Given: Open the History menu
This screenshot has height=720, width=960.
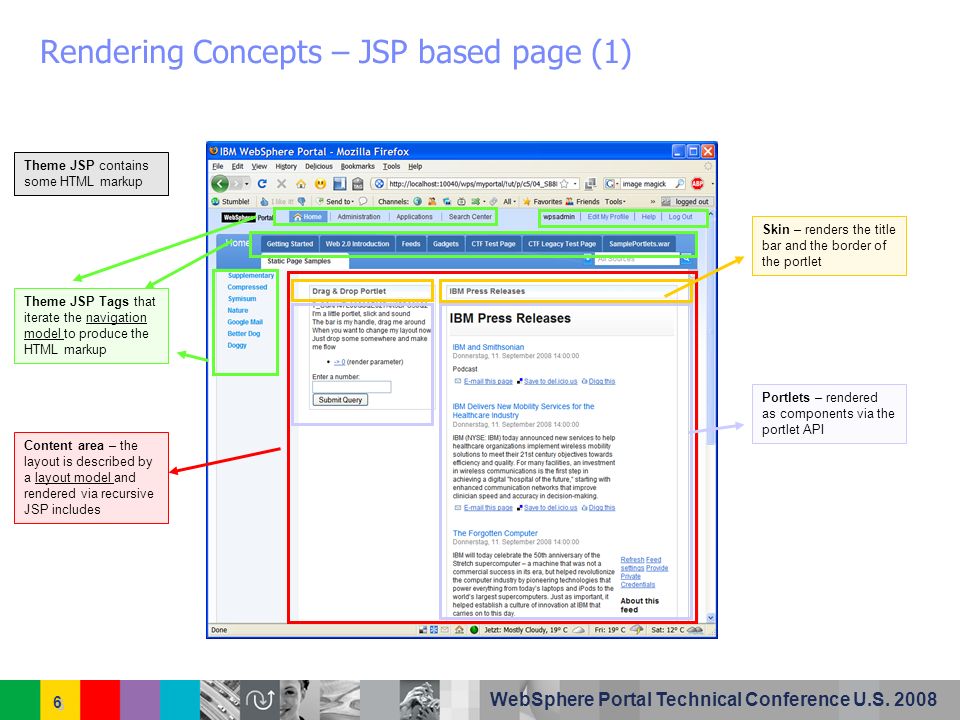Looking at the screenshot, I should coord(286,167).
